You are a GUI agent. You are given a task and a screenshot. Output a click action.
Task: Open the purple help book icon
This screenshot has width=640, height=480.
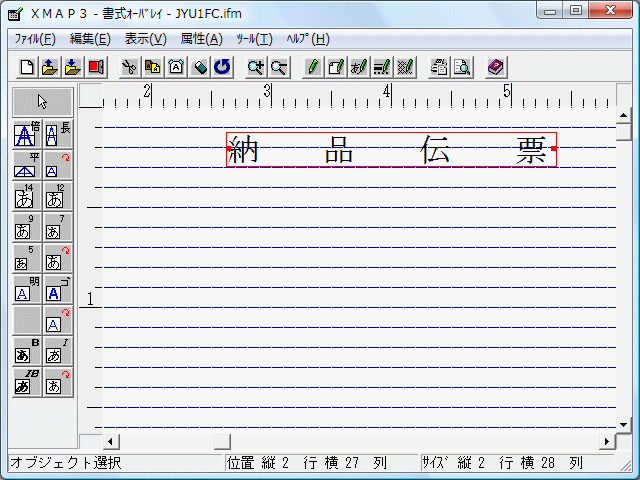[496, 67]
